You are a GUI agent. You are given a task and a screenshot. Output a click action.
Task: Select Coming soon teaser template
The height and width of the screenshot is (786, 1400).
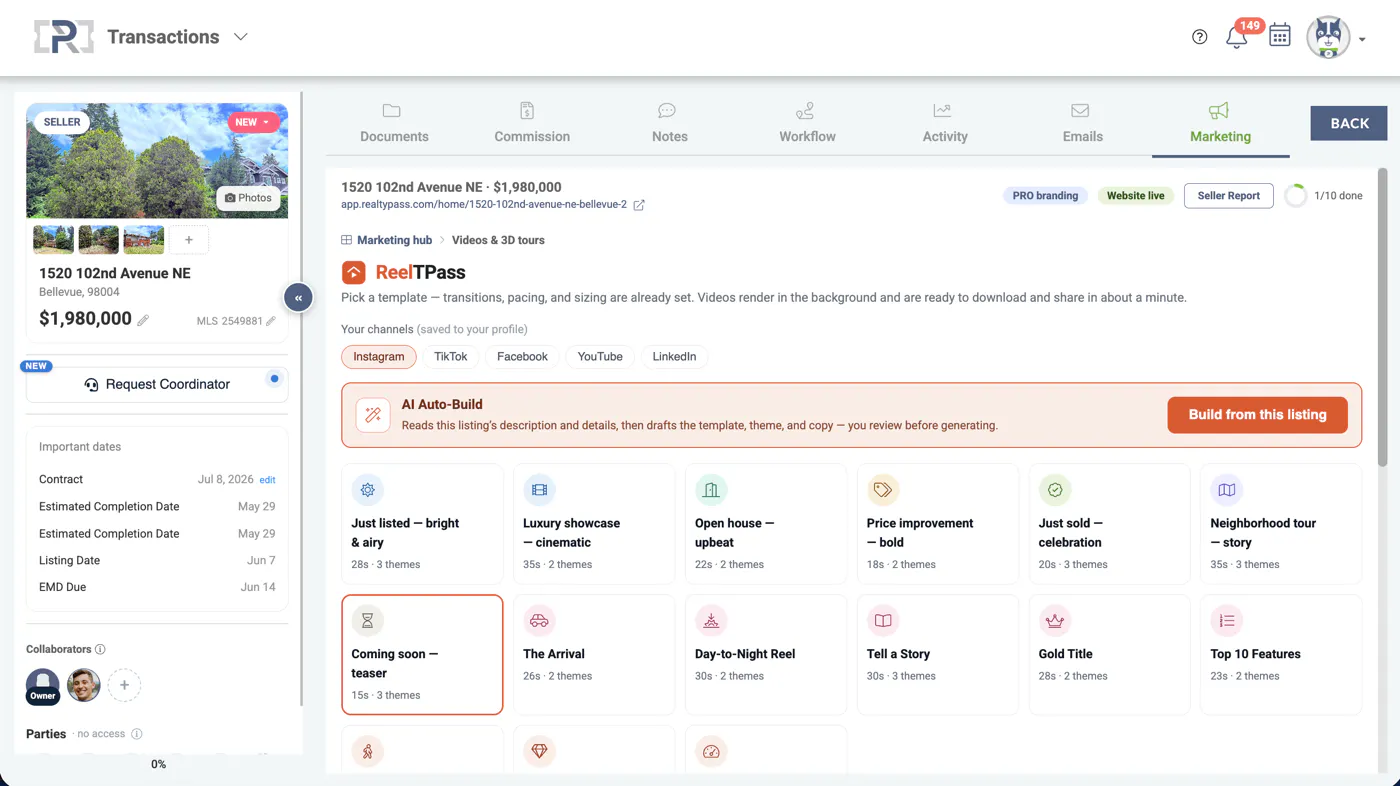422,655
